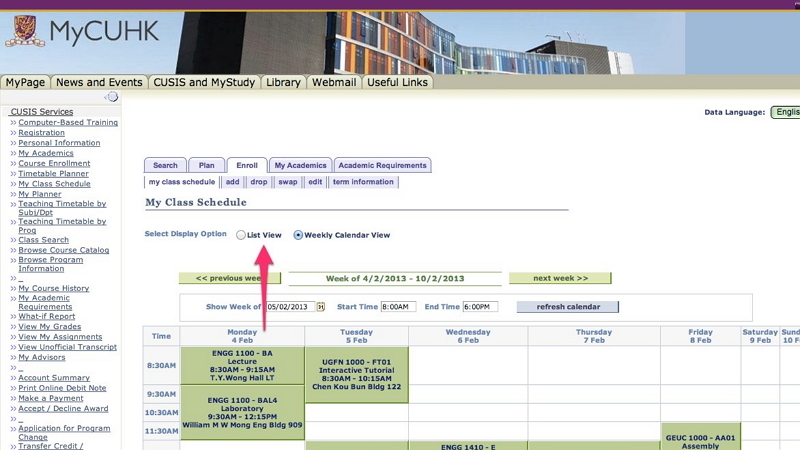The image size is (800, 450).
Task: Open the Computer-Based Training link
Action: coord(68,122)
